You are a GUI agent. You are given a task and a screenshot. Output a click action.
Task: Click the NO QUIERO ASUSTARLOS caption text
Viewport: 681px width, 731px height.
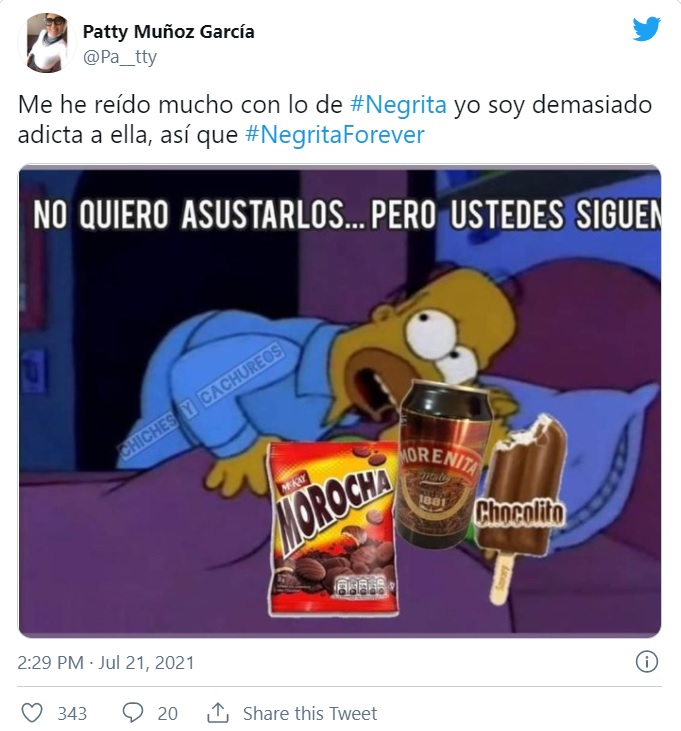347,215
